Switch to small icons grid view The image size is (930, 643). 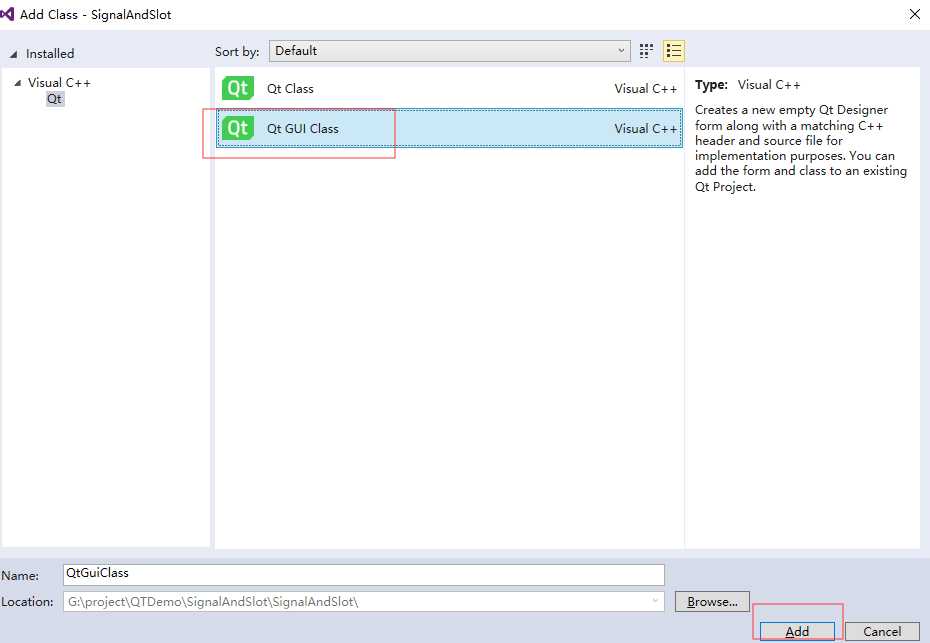click(x=646, y=51)
